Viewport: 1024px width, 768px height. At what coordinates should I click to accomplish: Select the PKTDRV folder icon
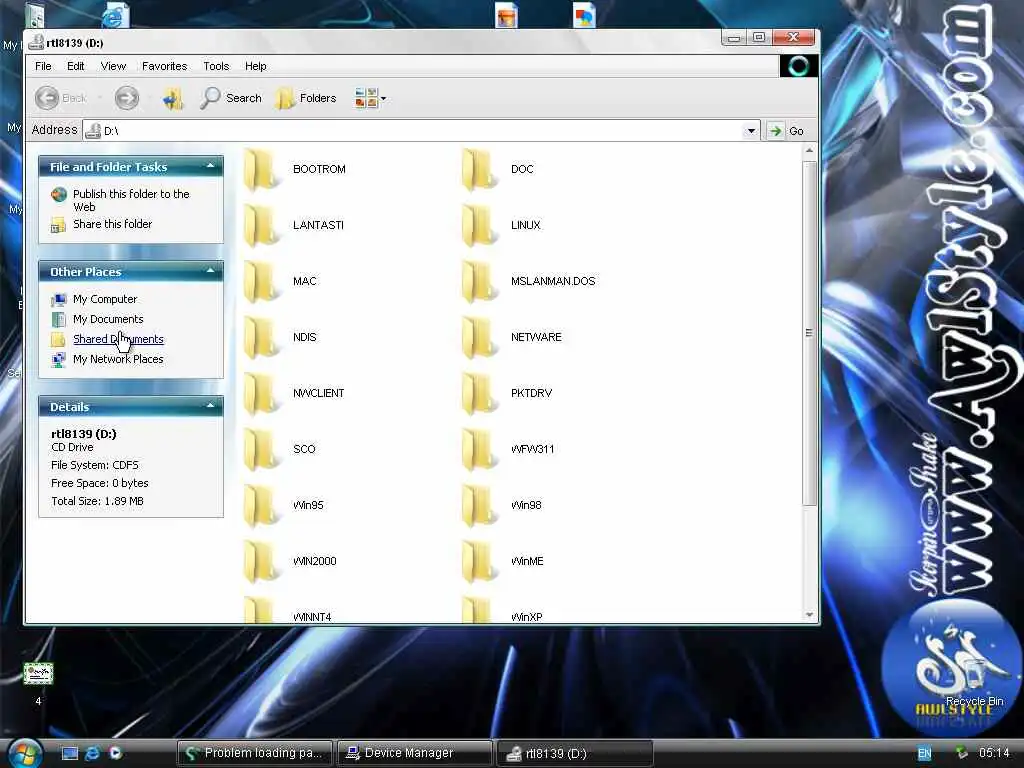479,394
